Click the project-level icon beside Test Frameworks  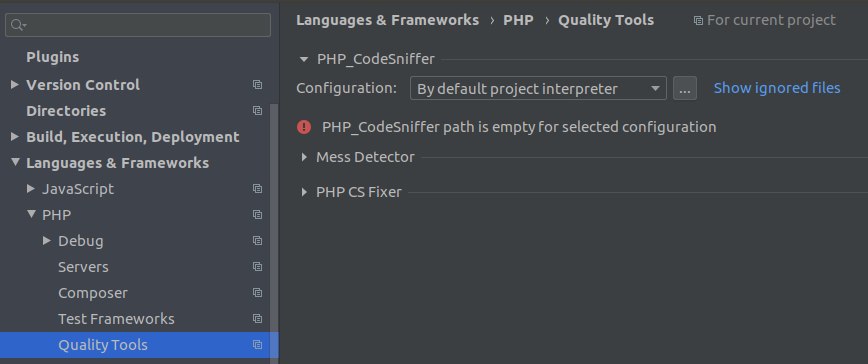[257, 319]
